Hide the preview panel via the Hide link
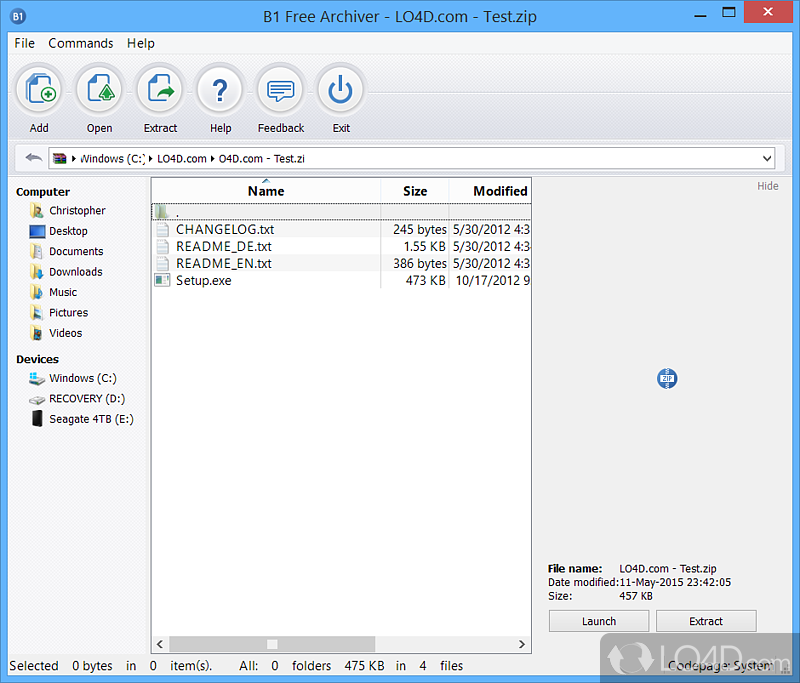The height and width of the screenshot is (683, 800). (x=767, y=186)
